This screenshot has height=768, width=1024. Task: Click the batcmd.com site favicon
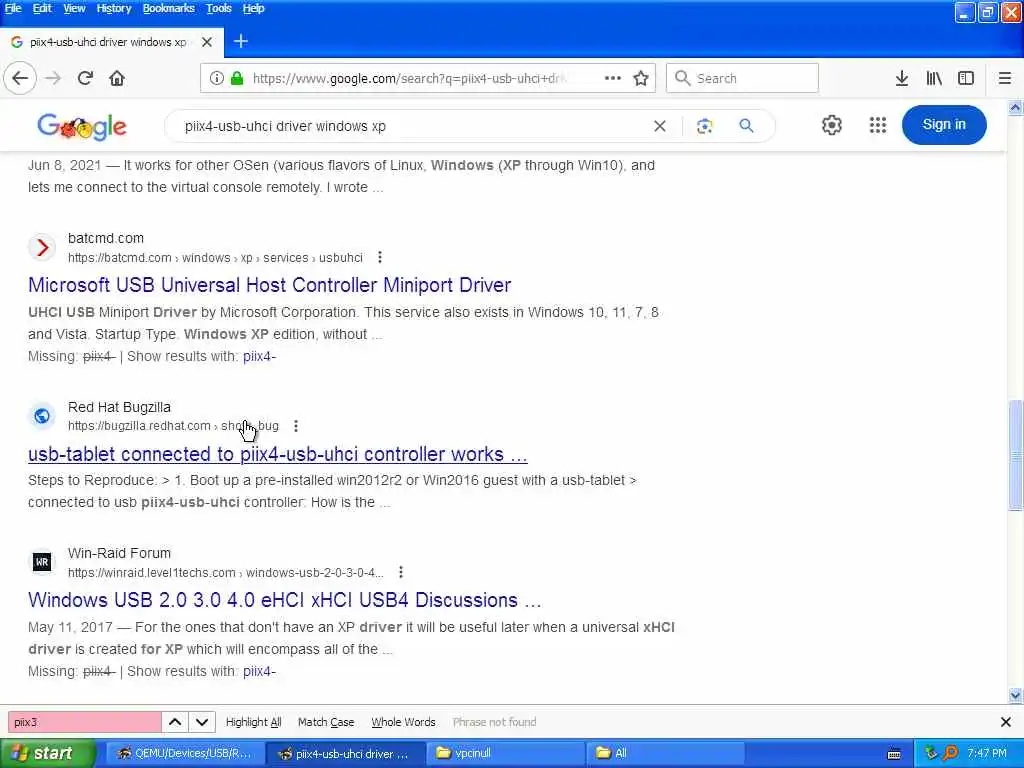pos(42,248)
